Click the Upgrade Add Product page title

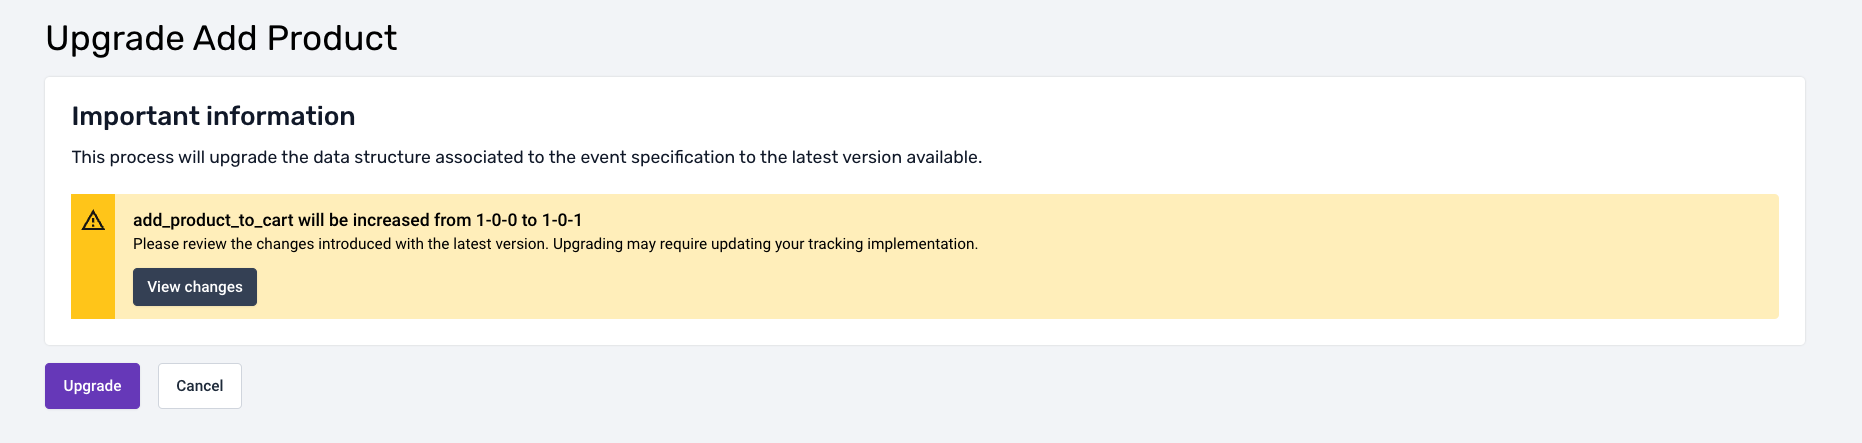point(221,38)
